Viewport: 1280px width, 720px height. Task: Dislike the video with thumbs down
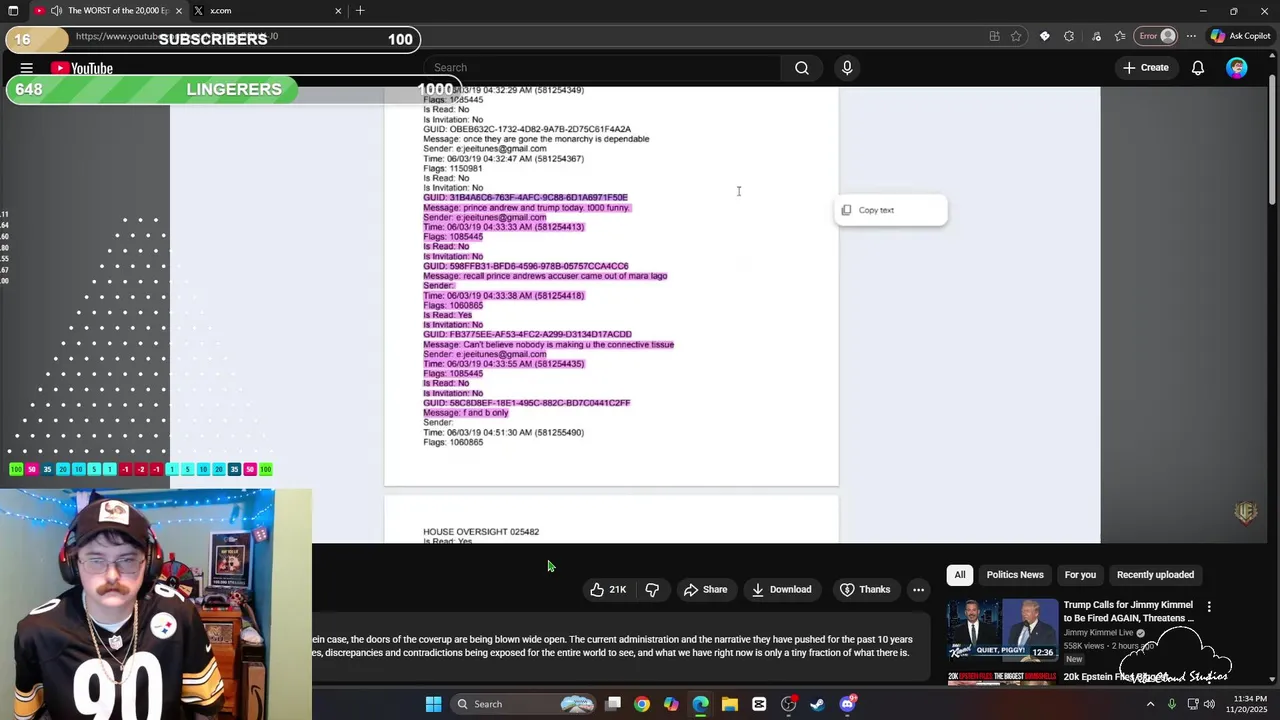[x=652, y=589]
